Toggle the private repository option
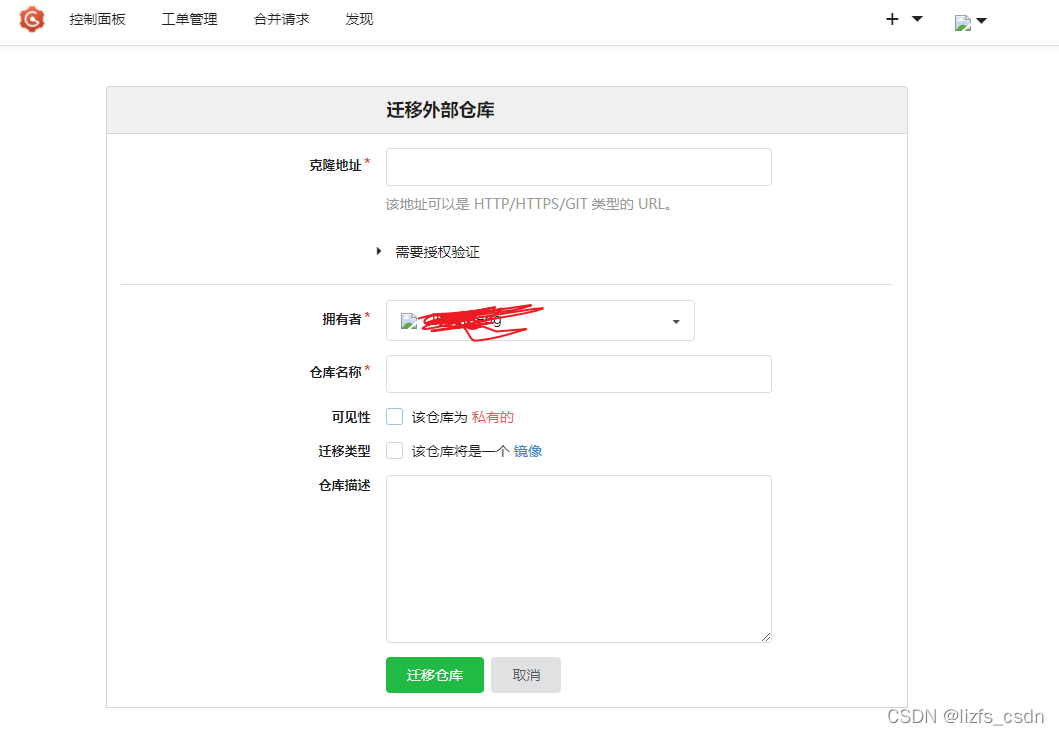Image resolution: width=1059 pixels, height=735 pixels. coord(394,415)
